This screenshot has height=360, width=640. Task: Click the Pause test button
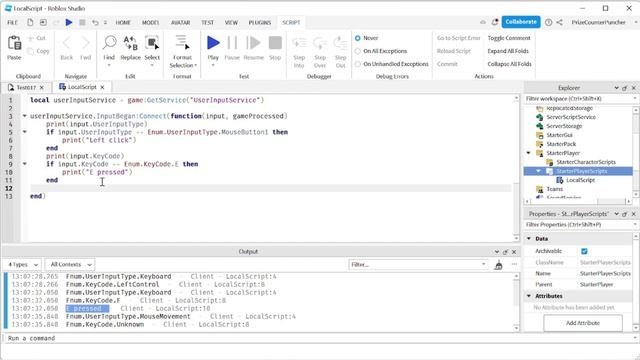tap(232, 42)
